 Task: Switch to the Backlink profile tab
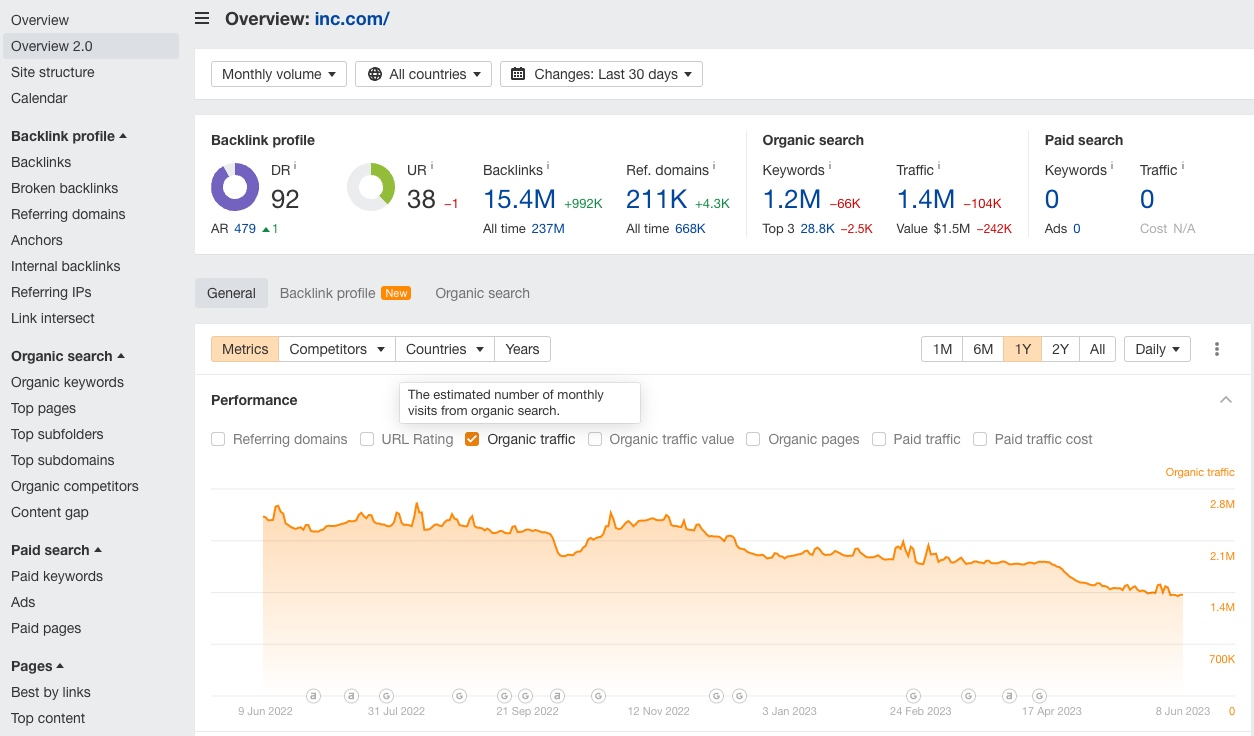point(344,293)
